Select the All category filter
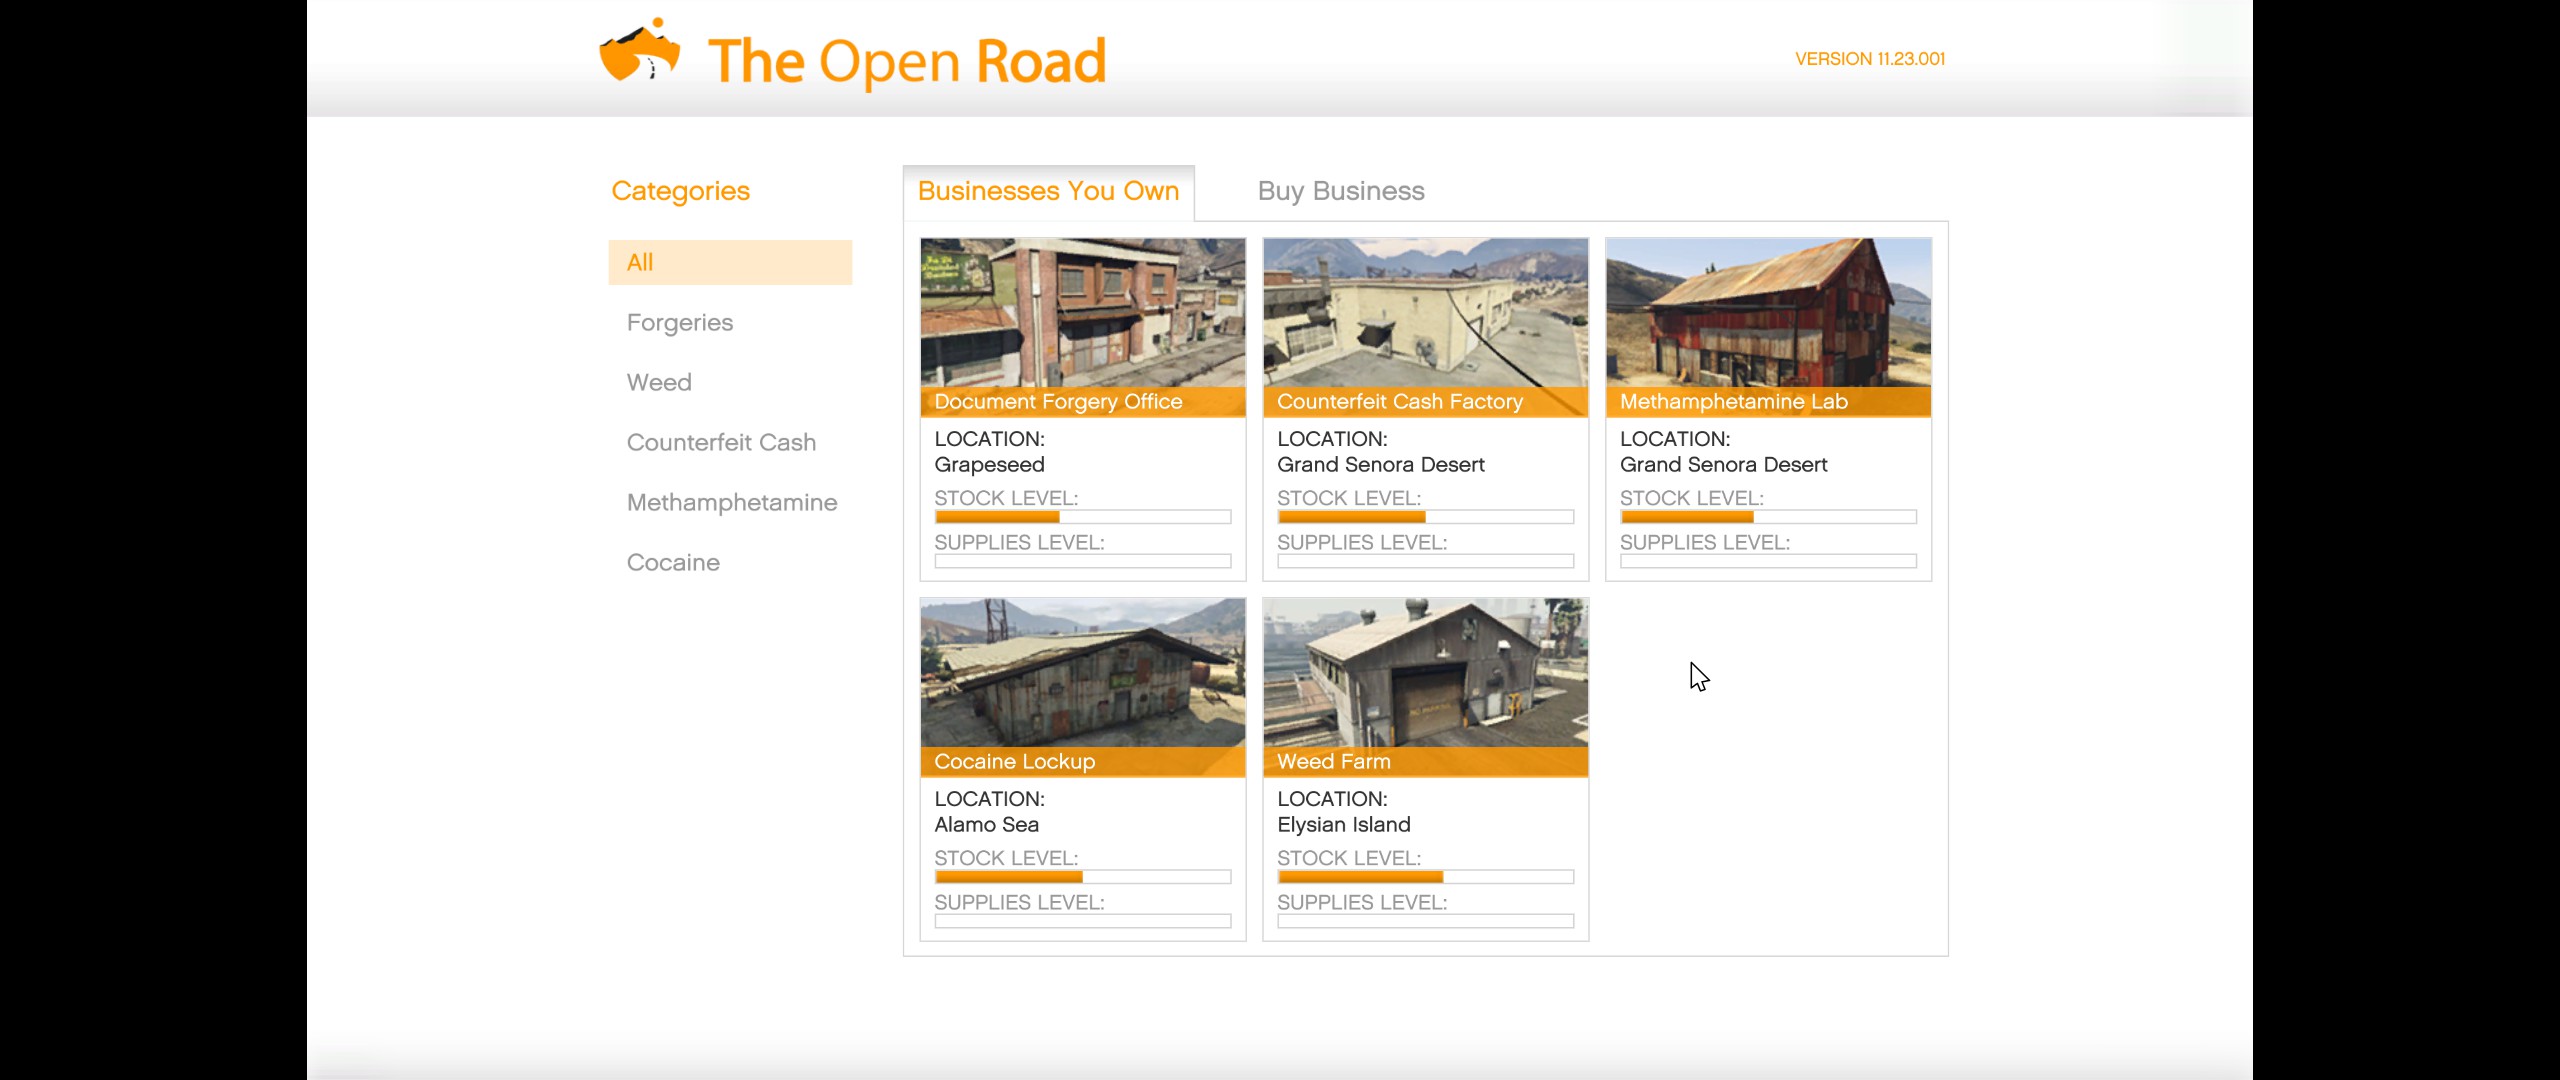Viewport: 2560px width, 1080px height. click(730, 262)
